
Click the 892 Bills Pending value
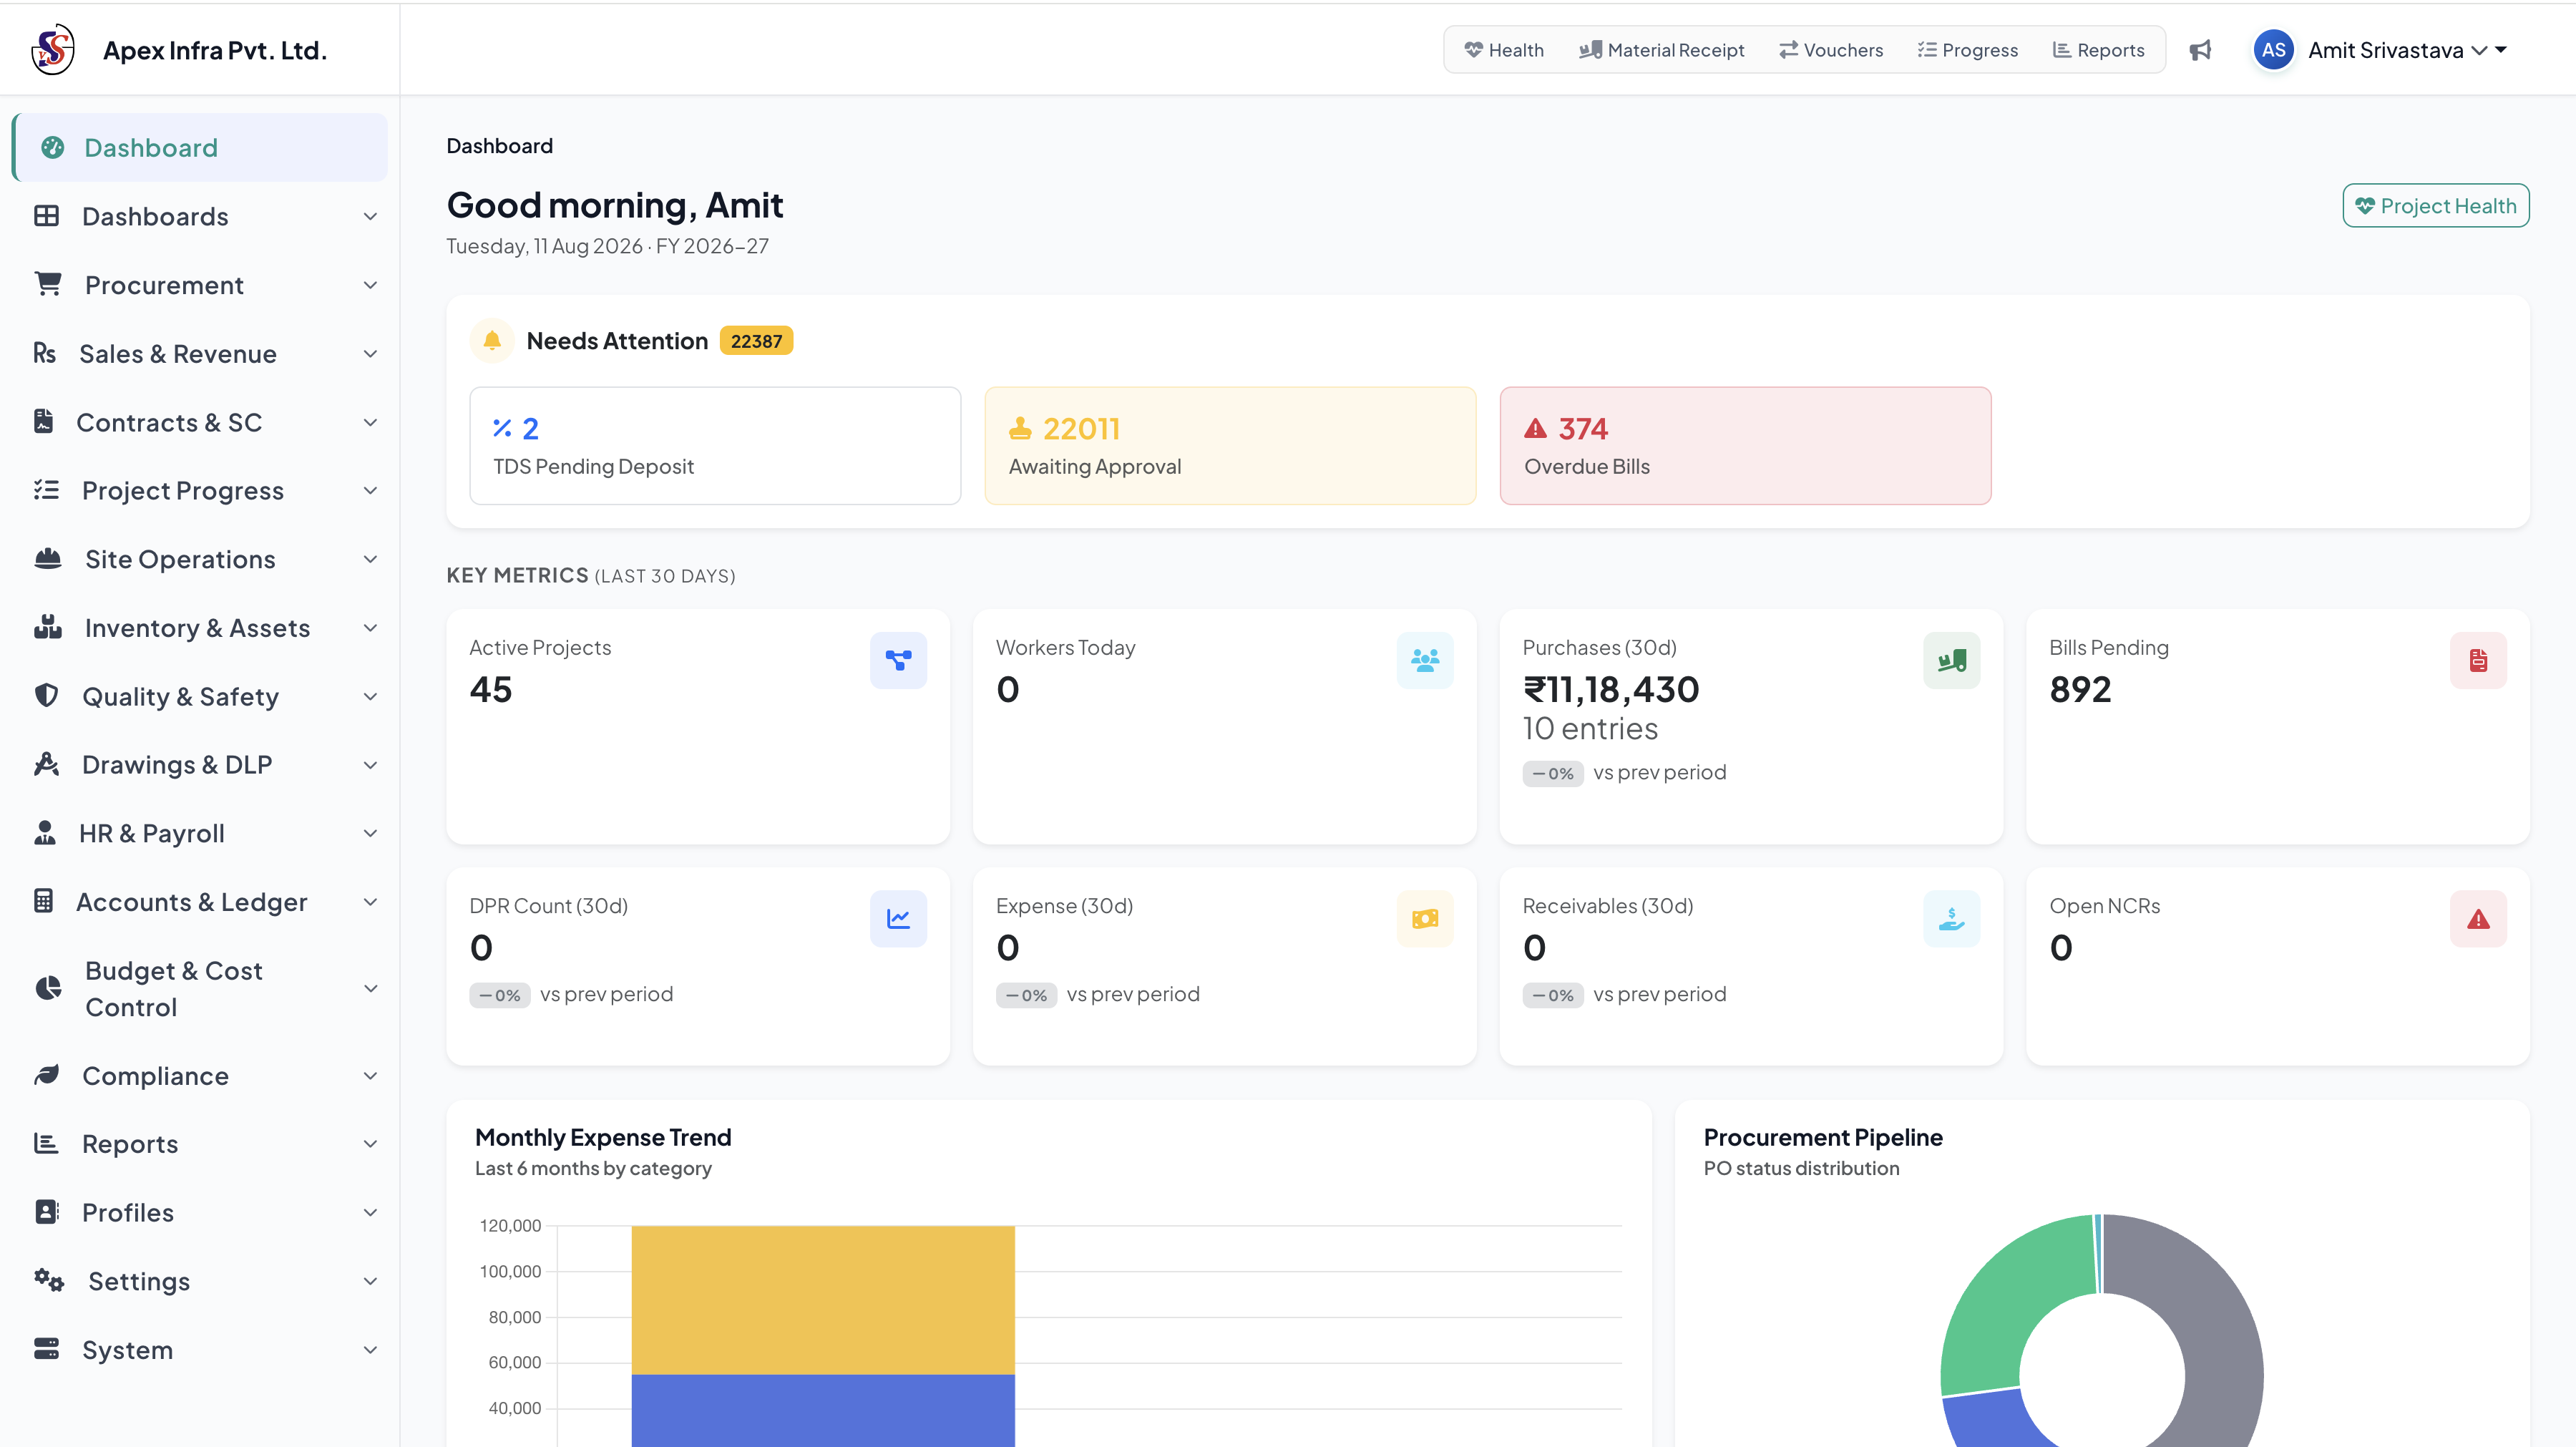pos(2080,689)
